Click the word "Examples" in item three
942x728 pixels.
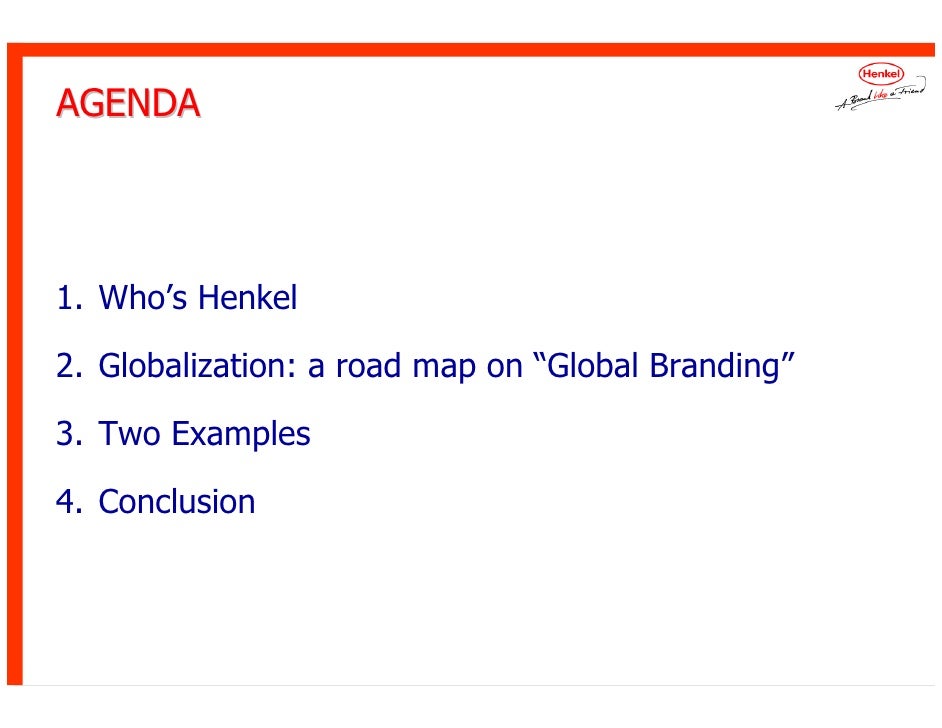point(241,434)
